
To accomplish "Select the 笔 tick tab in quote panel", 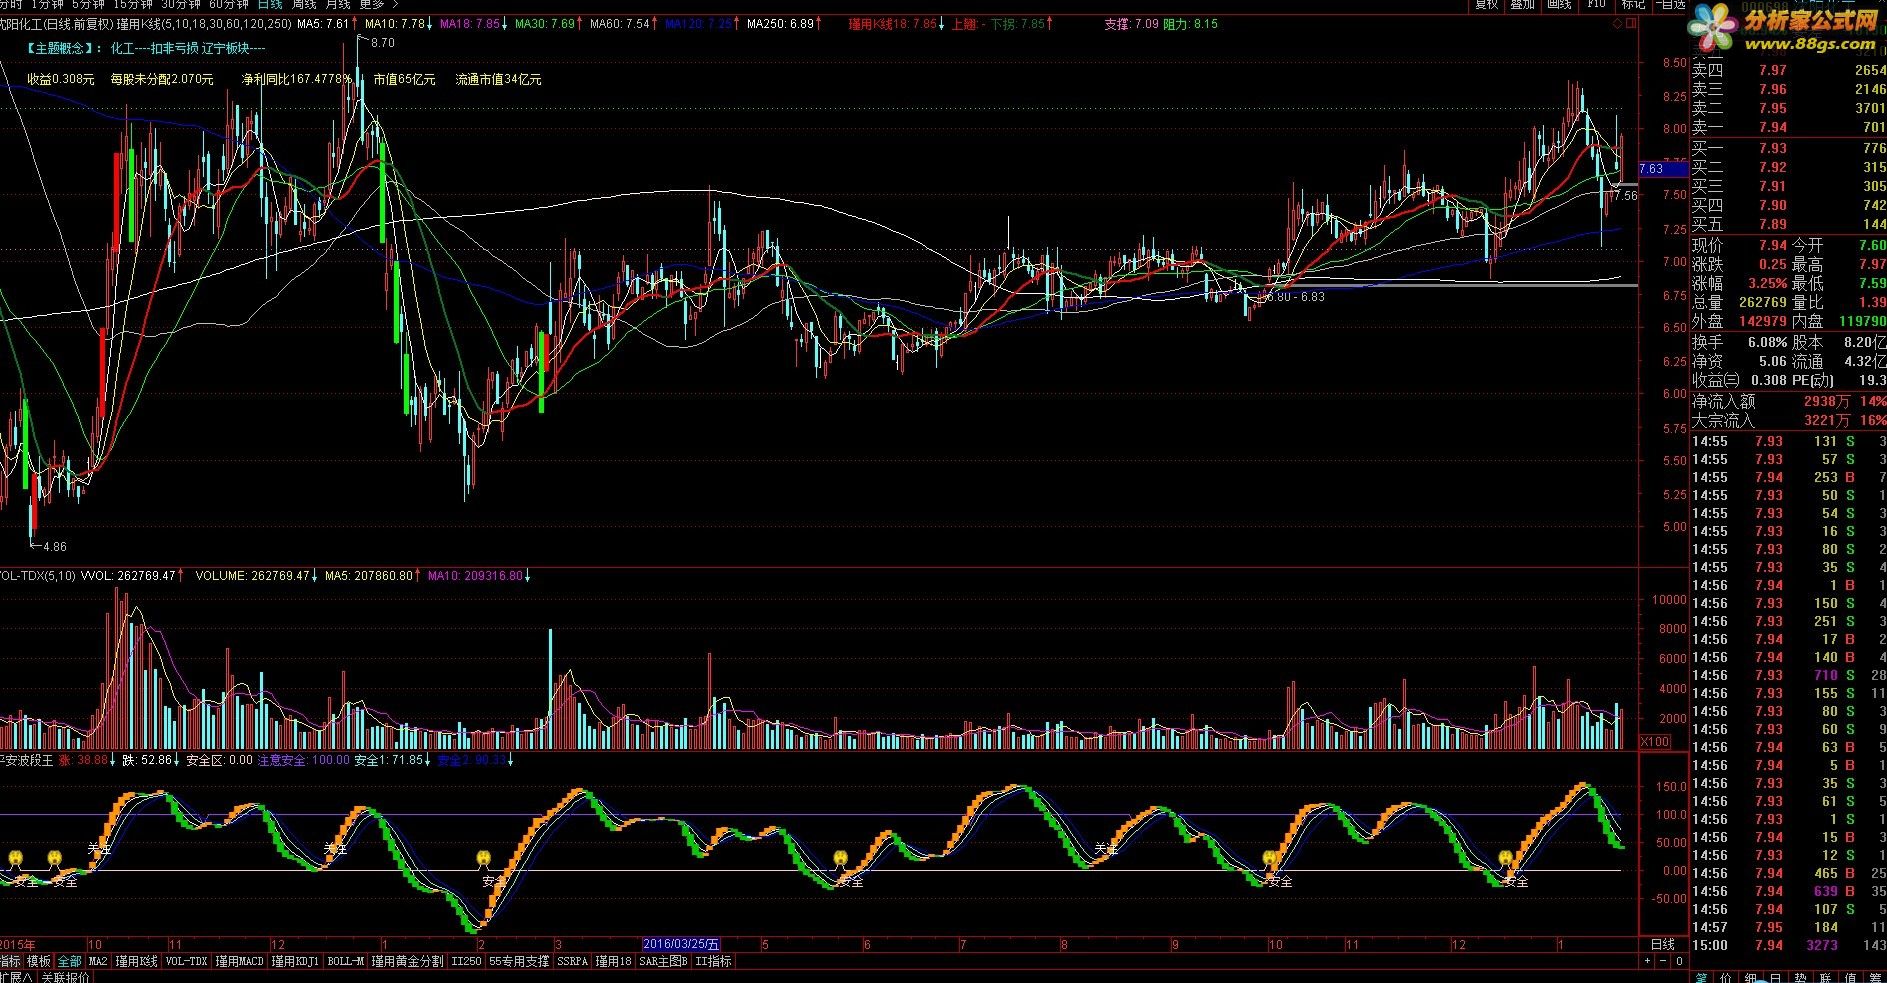I will pyautogui.click(x=1701, y=977).
